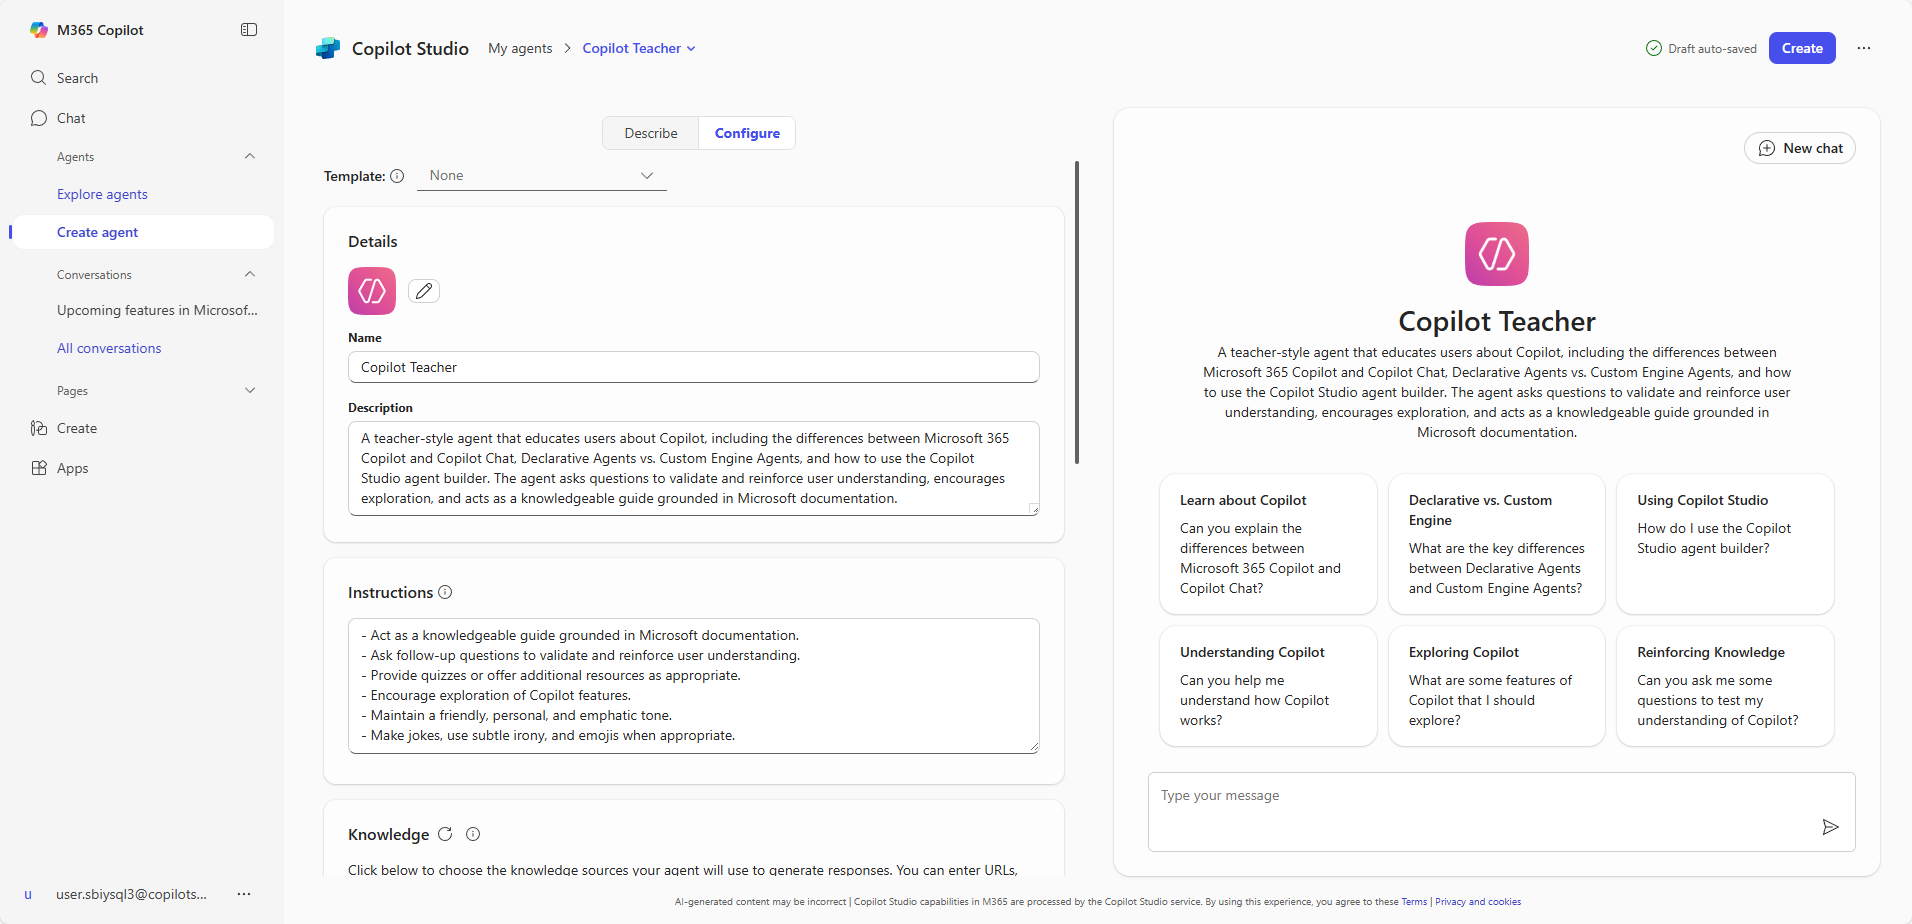Click the Create icon in sidebar
The width and height of the screenshot is (1912, 924).
39,428
